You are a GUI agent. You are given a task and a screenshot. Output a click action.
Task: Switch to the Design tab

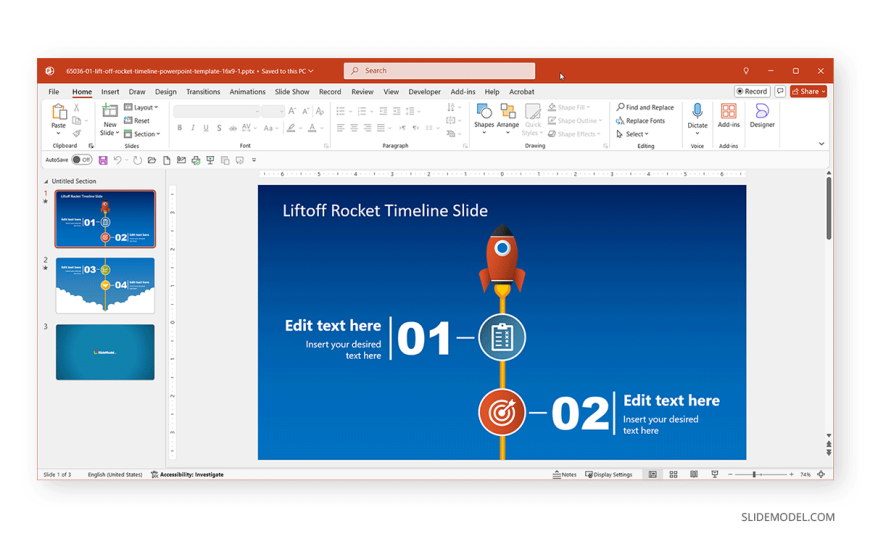coord(165,92)
